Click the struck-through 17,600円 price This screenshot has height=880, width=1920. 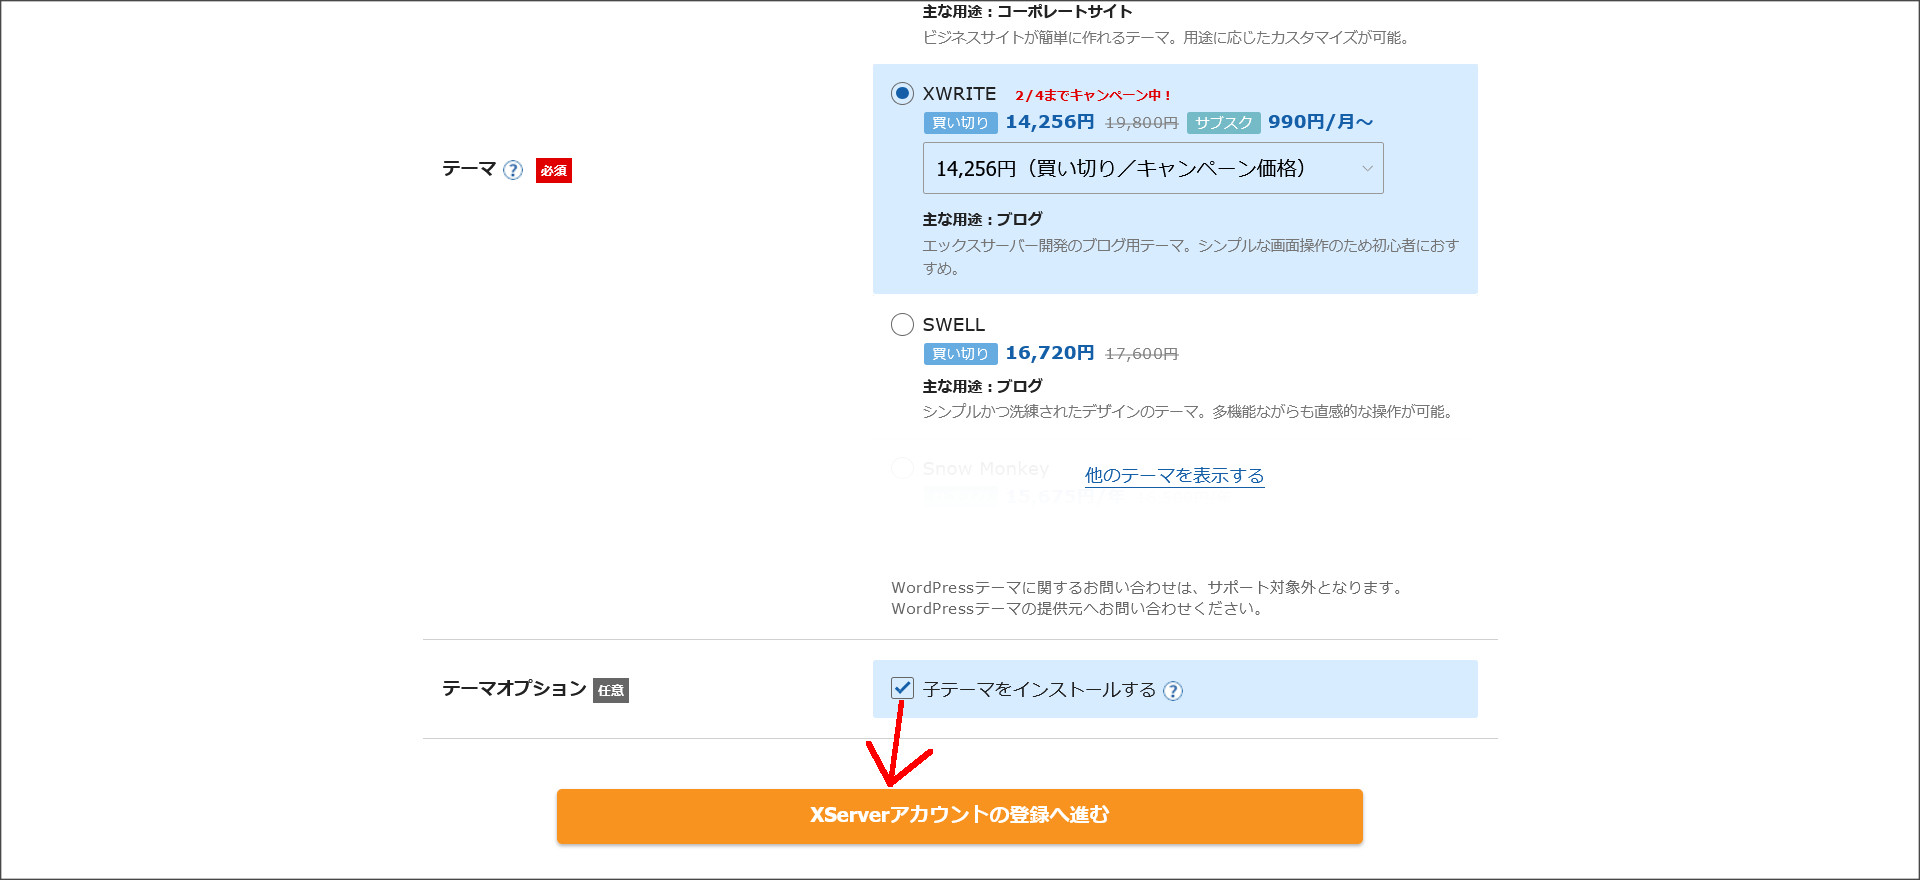click(x=1141, y=354)
